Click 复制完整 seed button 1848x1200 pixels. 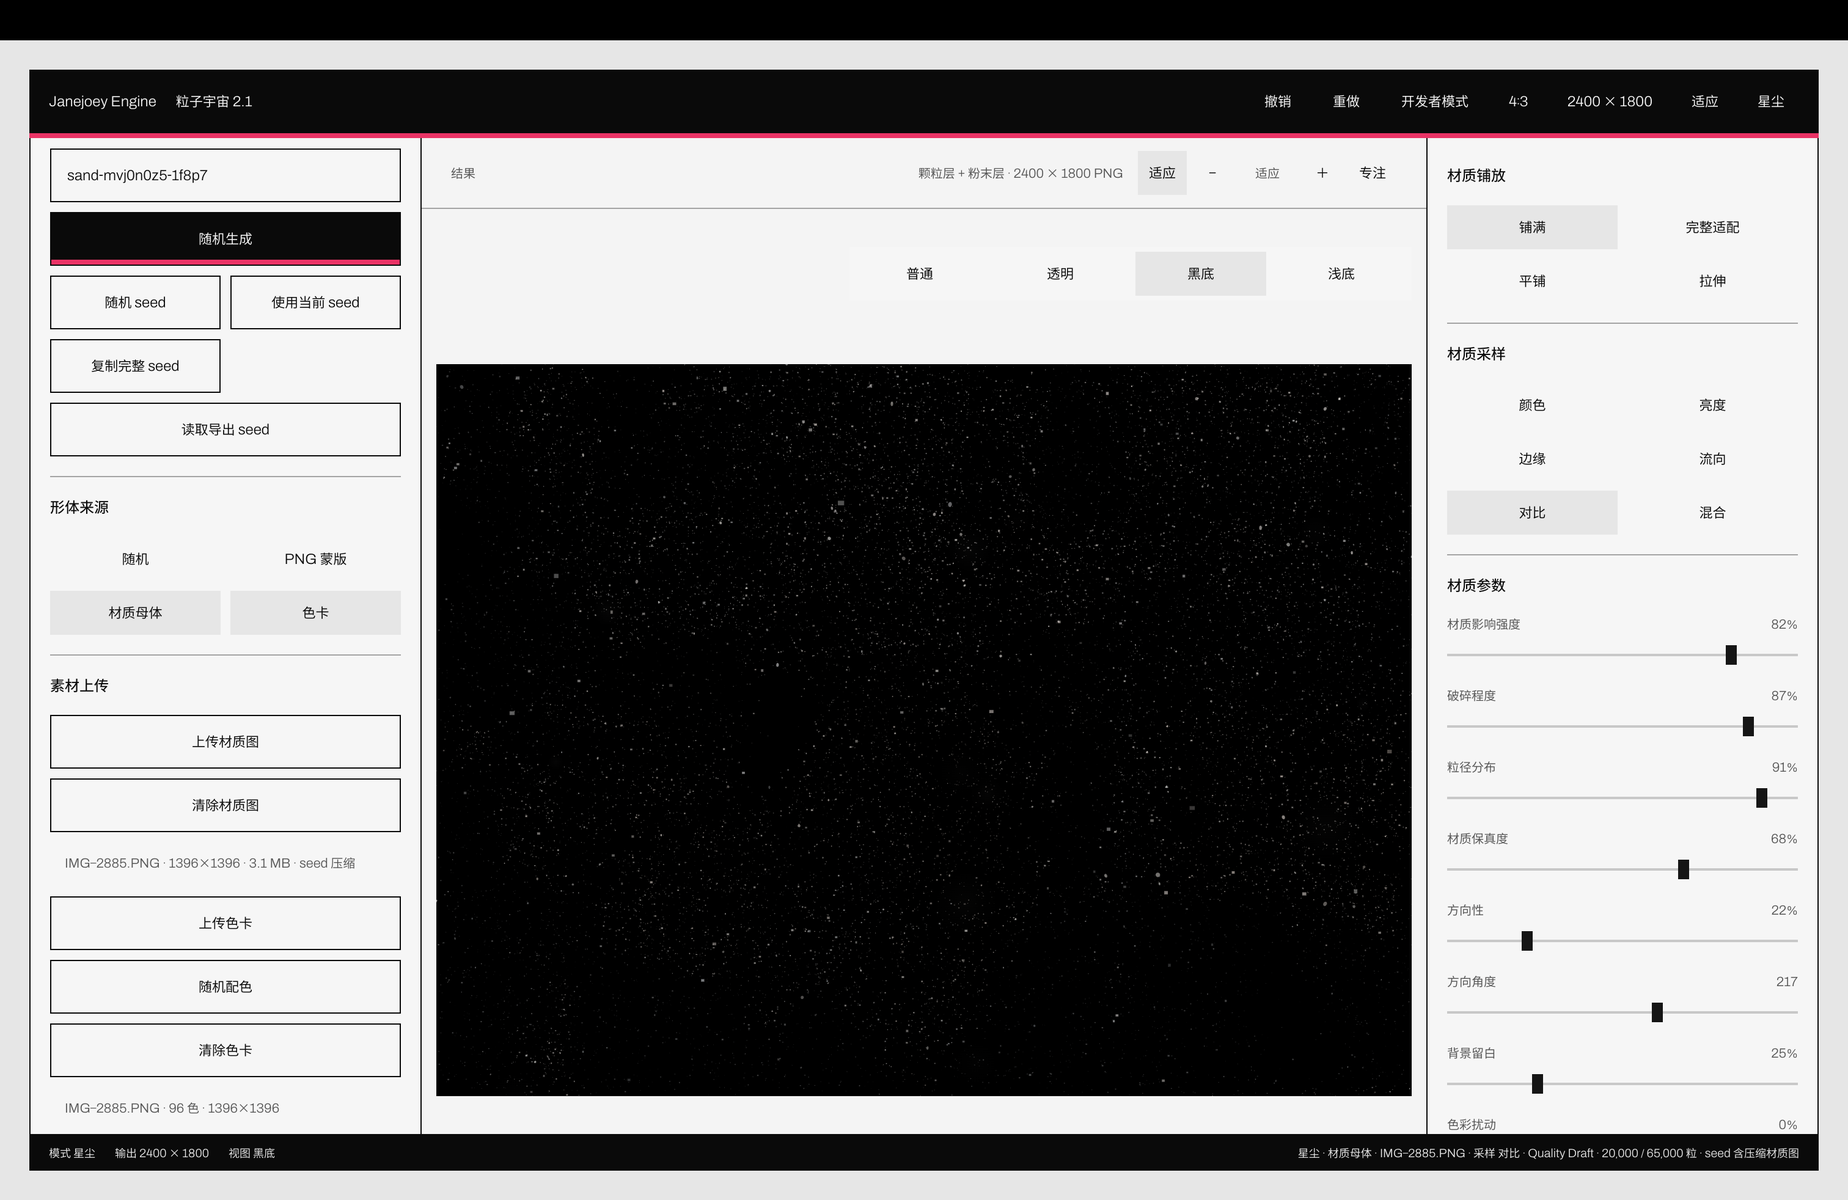(135, 366)
